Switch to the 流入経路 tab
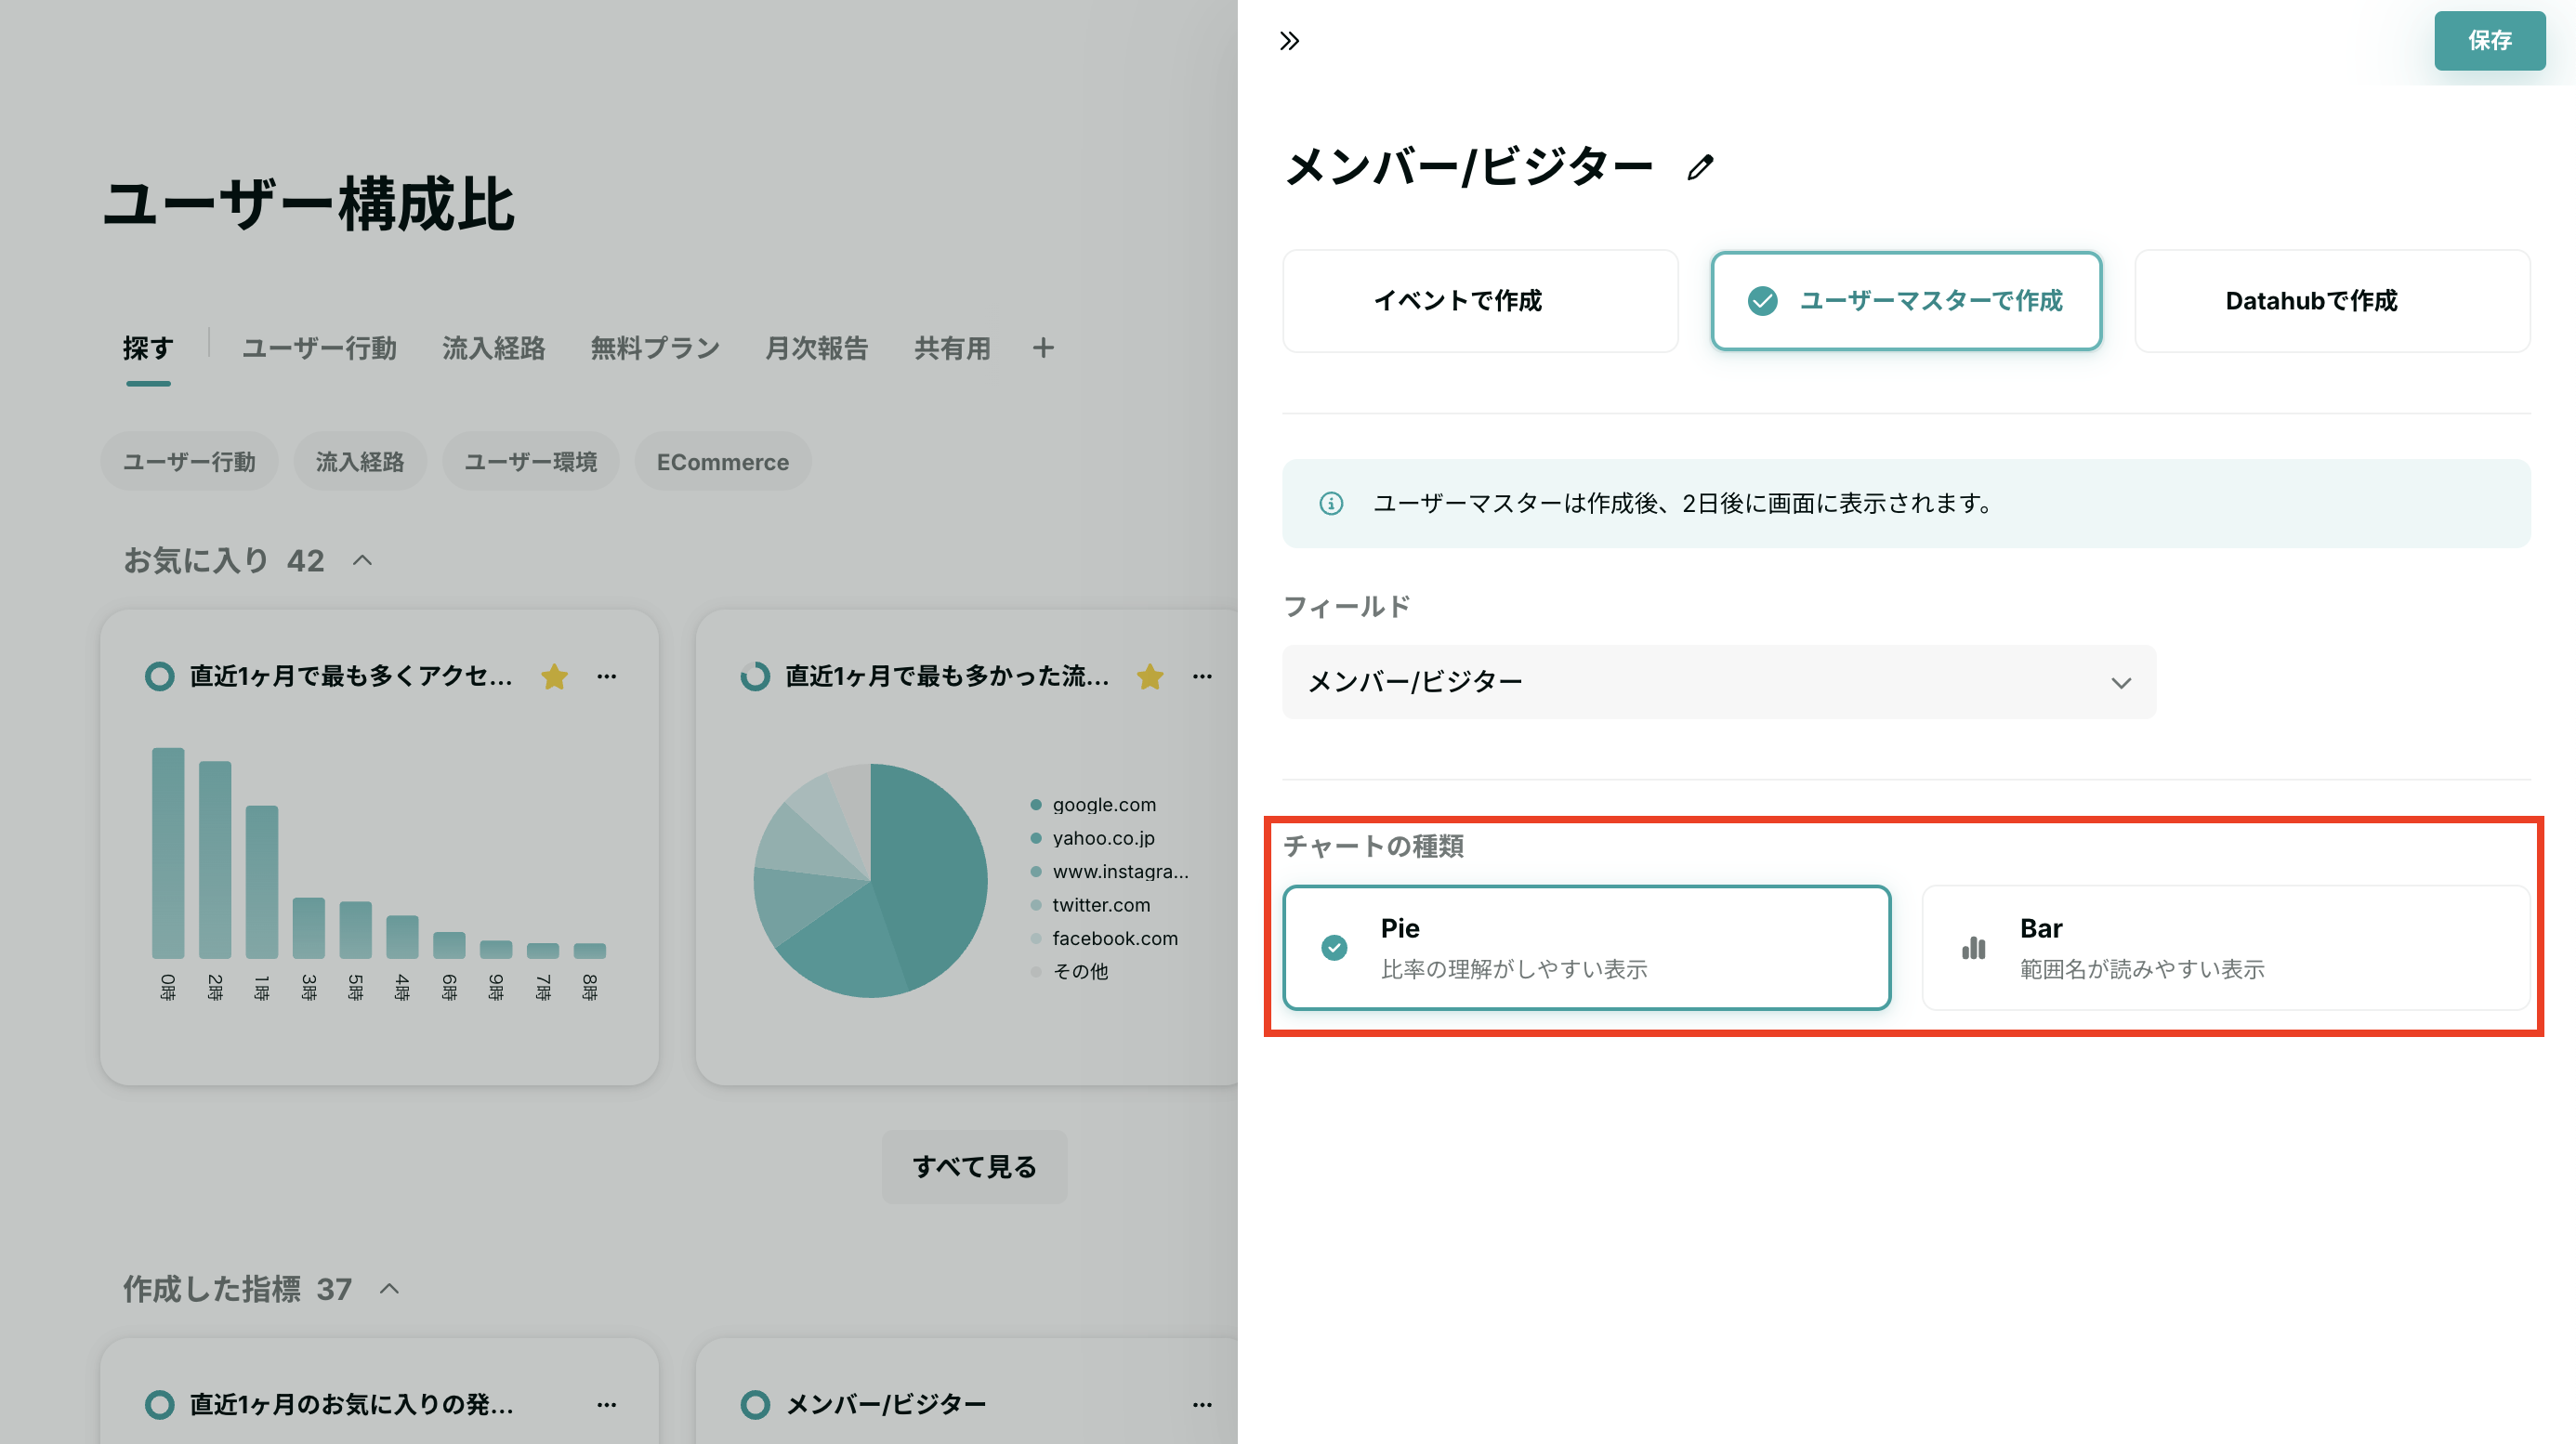This screenshot has height=1444, width=2576. click(493, 348)
